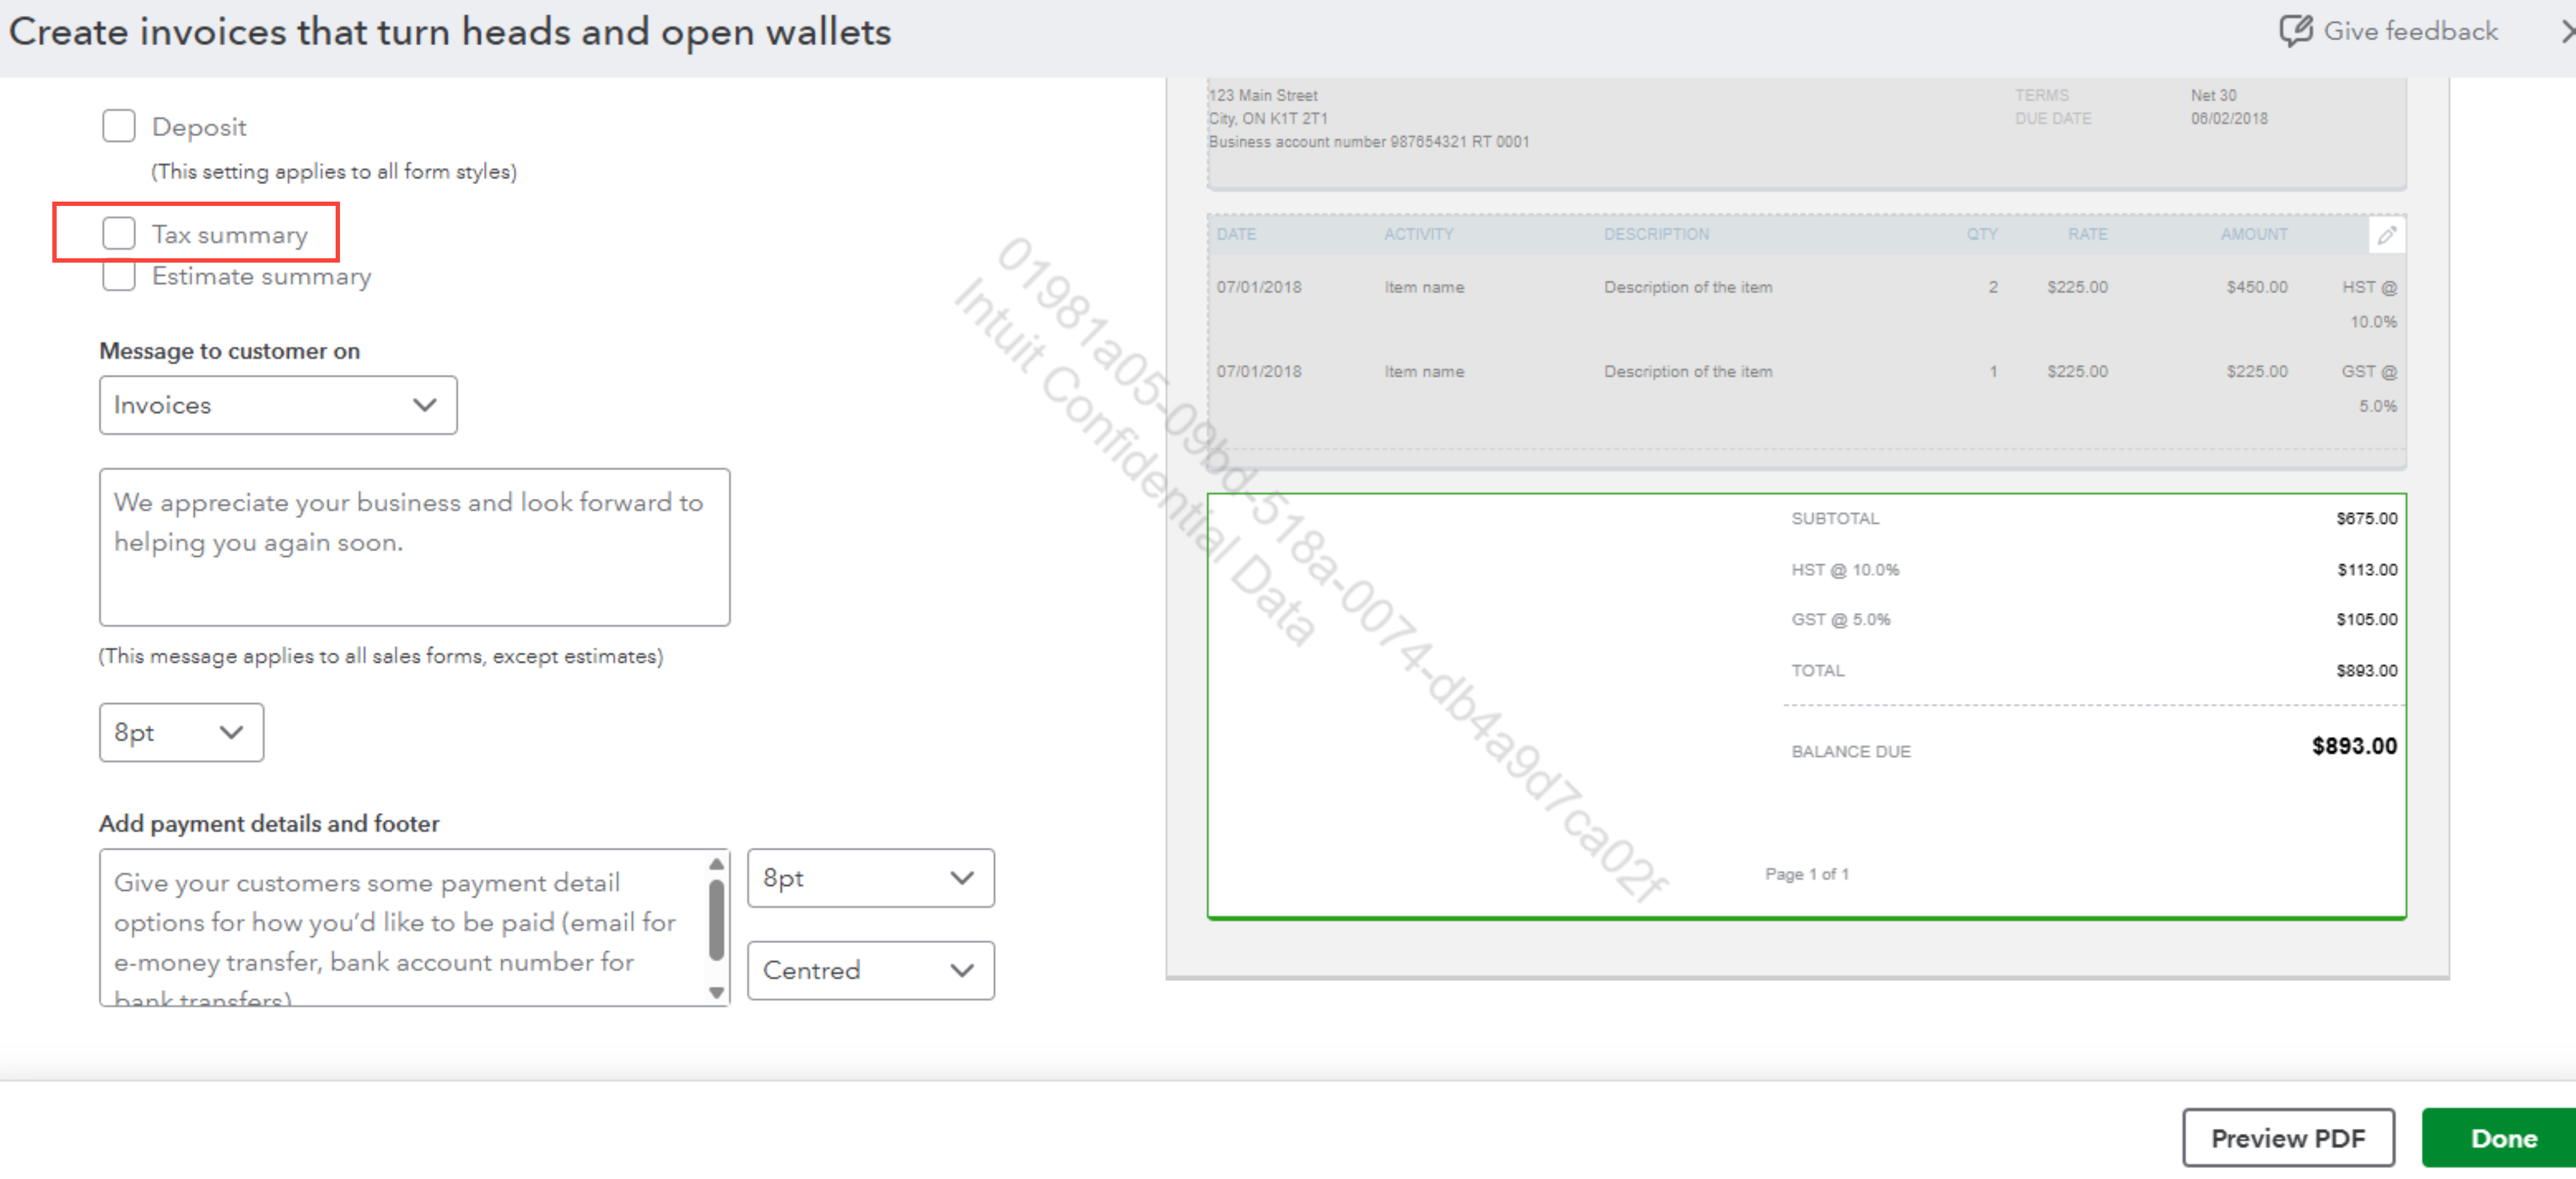Enable the Deposit checkbox
Viewport: 2576px width, 1179px height.
[119, 126]
